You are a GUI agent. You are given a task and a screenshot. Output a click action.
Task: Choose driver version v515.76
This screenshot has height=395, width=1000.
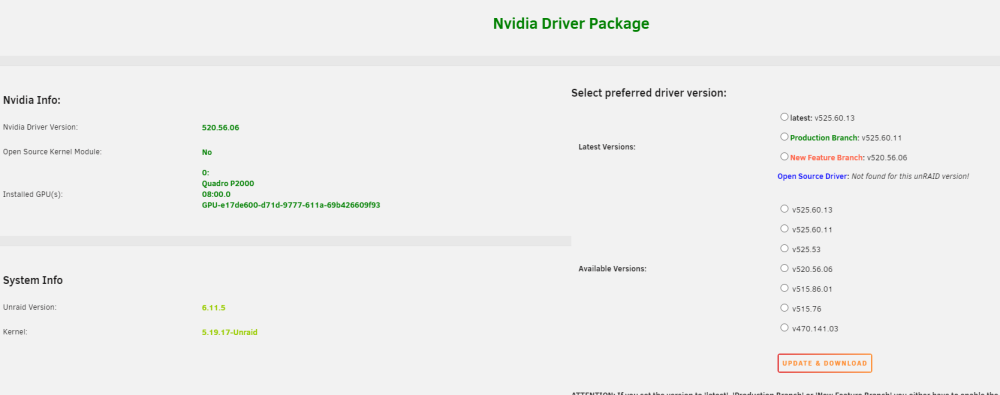(784, 308)
